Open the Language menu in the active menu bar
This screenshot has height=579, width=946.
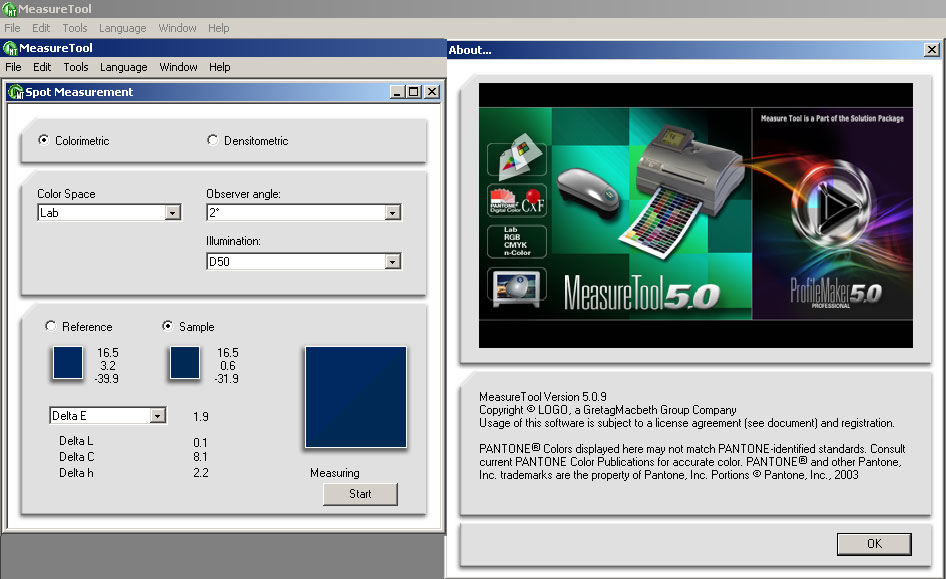click(124, 67)
